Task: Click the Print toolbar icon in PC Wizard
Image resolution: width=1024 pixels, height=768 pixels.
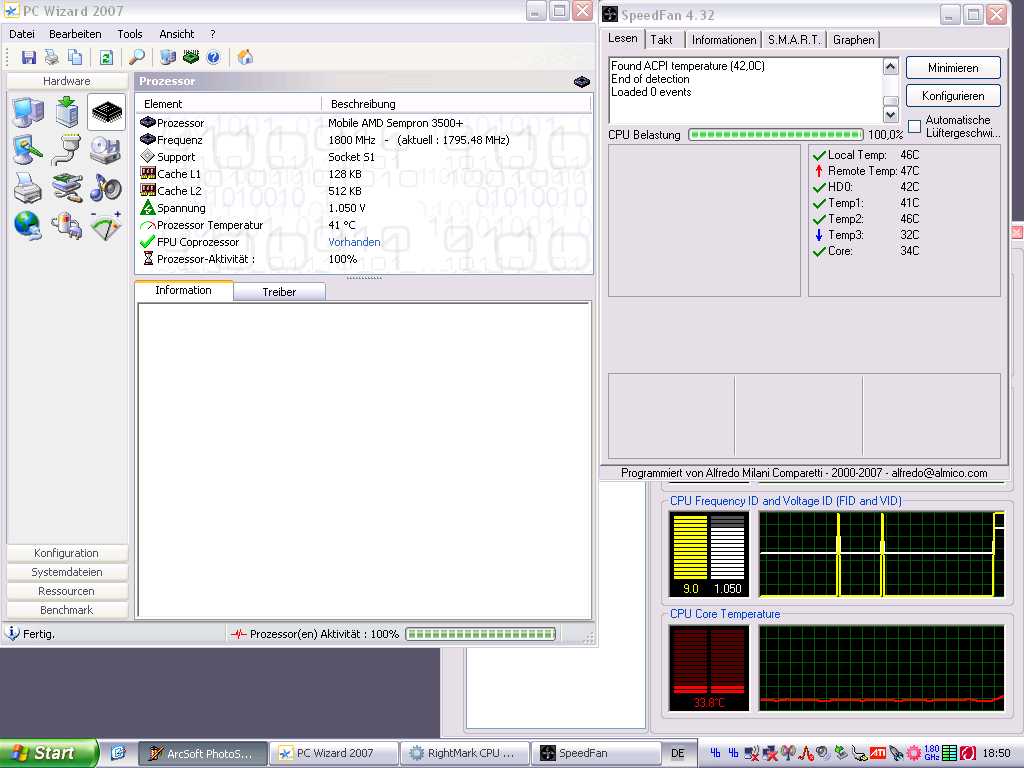Action: point(52,57)
